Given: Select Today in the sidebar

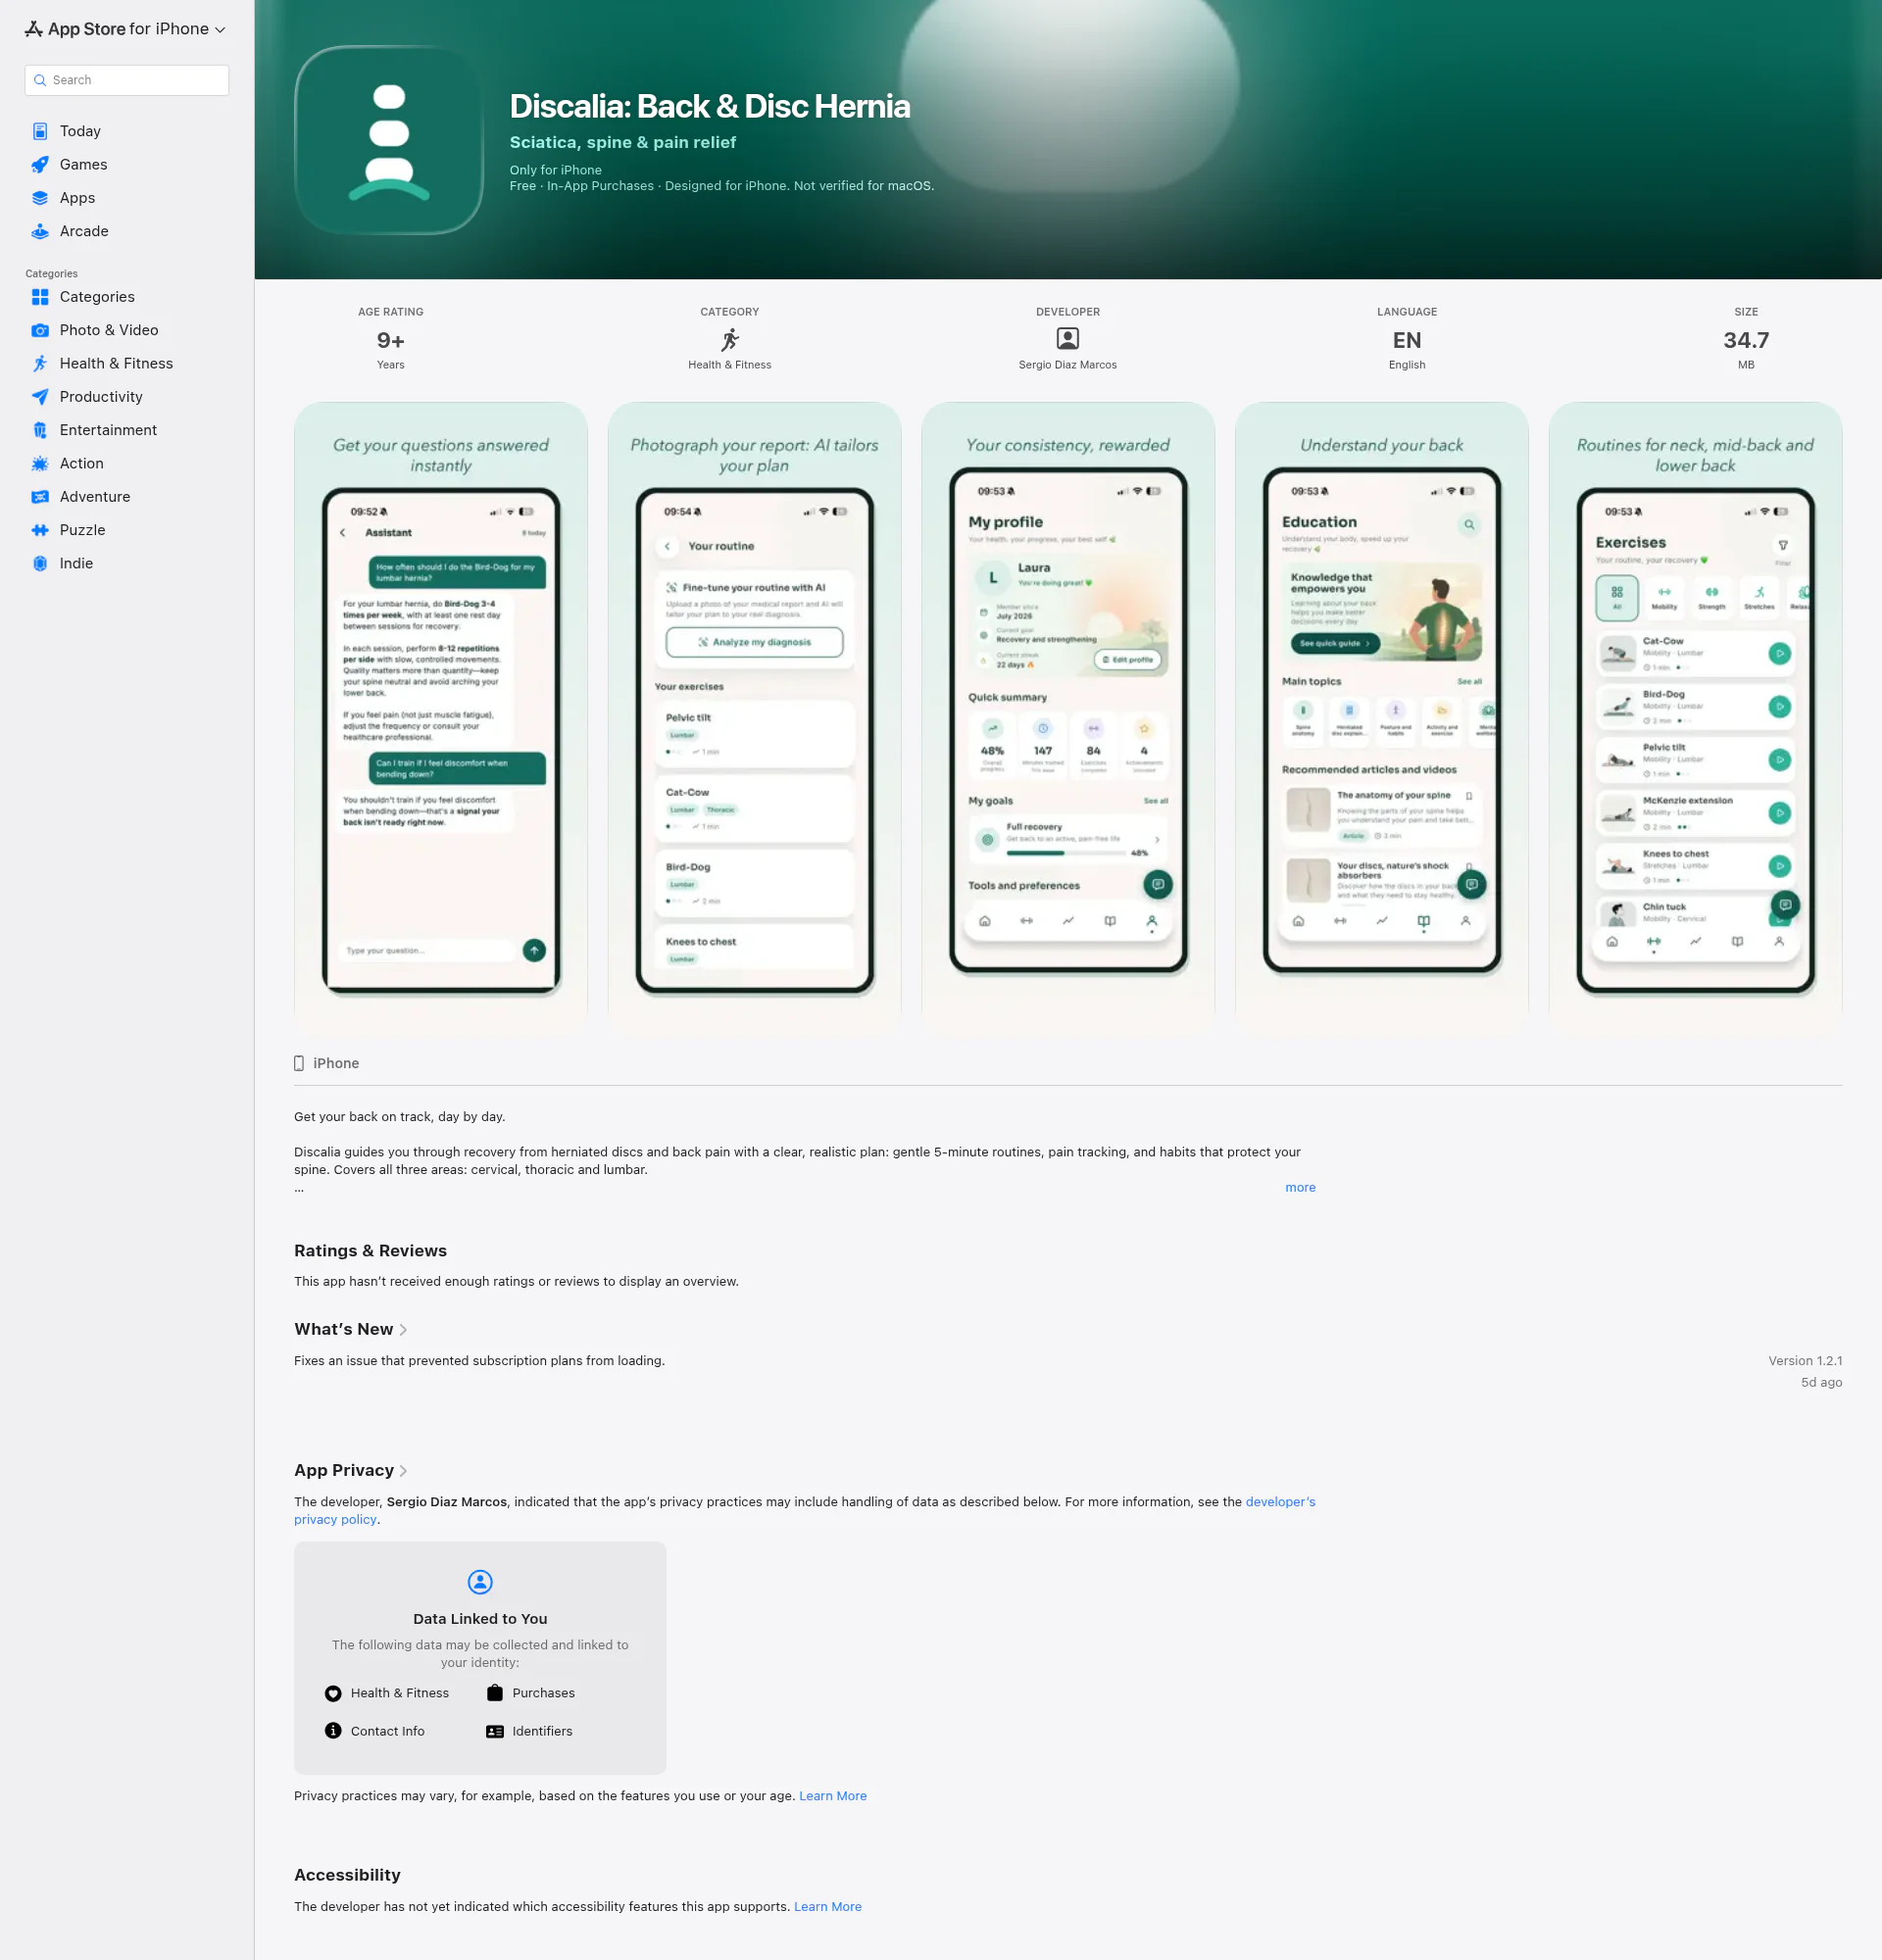Looking at the screenshot, I should point(127,131).
